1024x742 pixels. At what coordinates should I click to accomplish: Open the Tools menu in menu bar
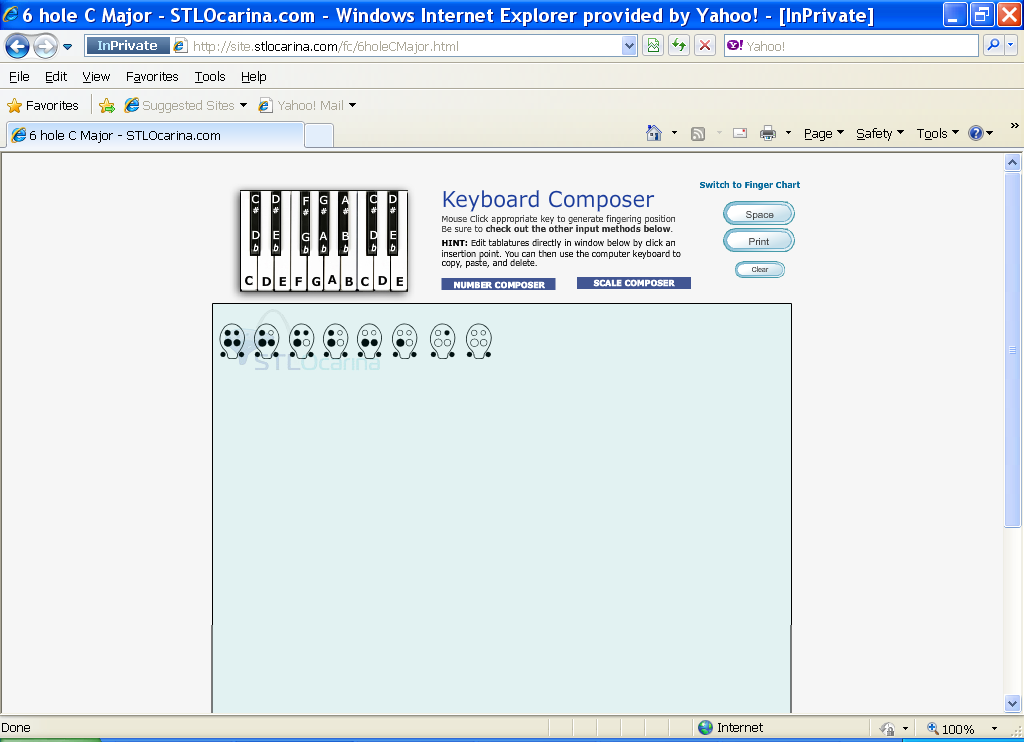(210, 76)
